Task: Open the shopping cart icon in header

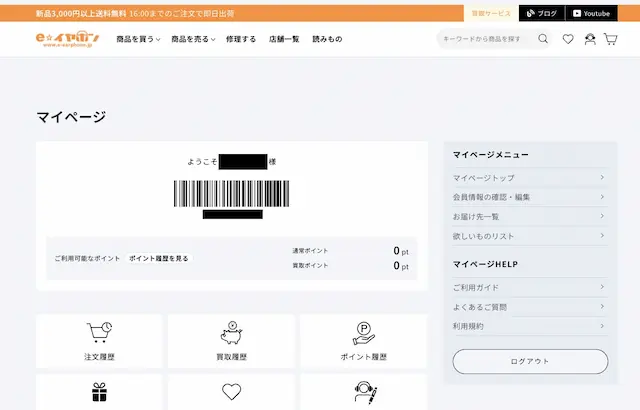Action: point(611,39)
